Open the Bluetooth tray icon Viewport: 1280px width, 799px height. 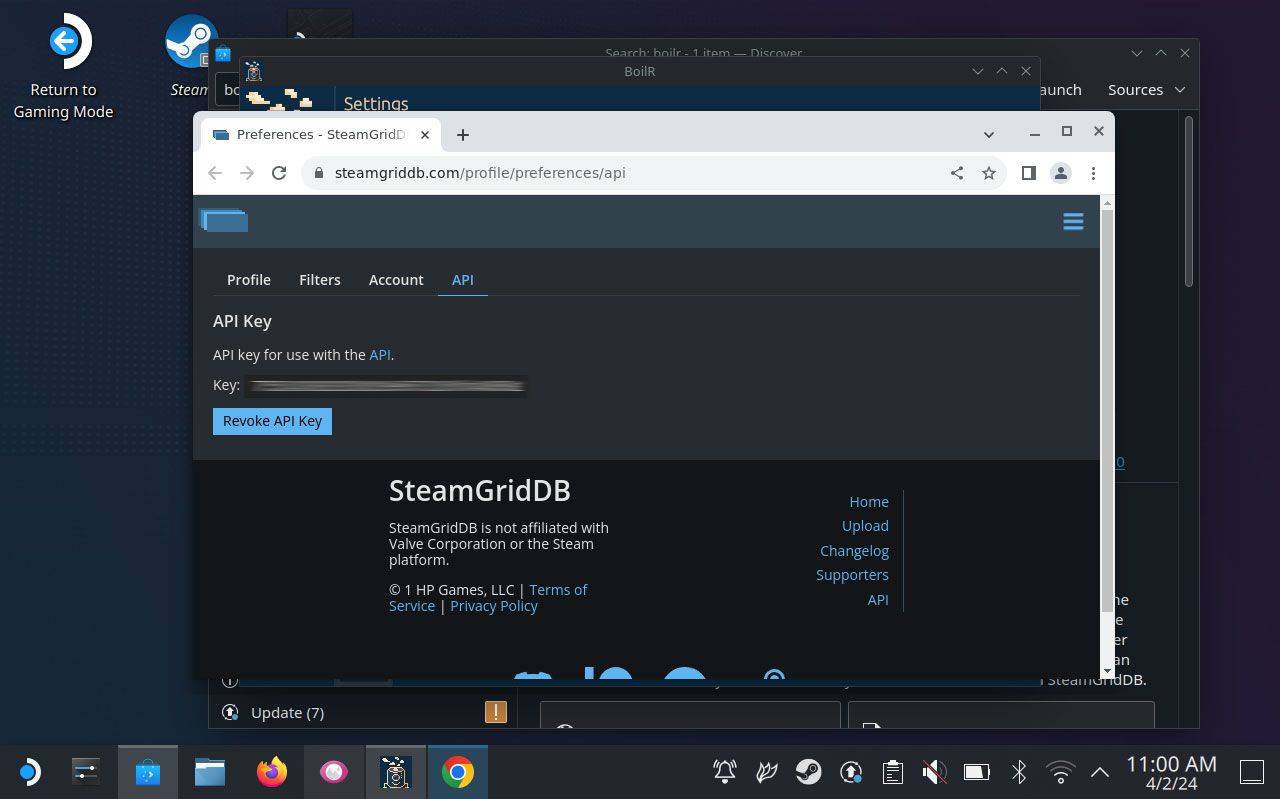tap(1019, 772)
